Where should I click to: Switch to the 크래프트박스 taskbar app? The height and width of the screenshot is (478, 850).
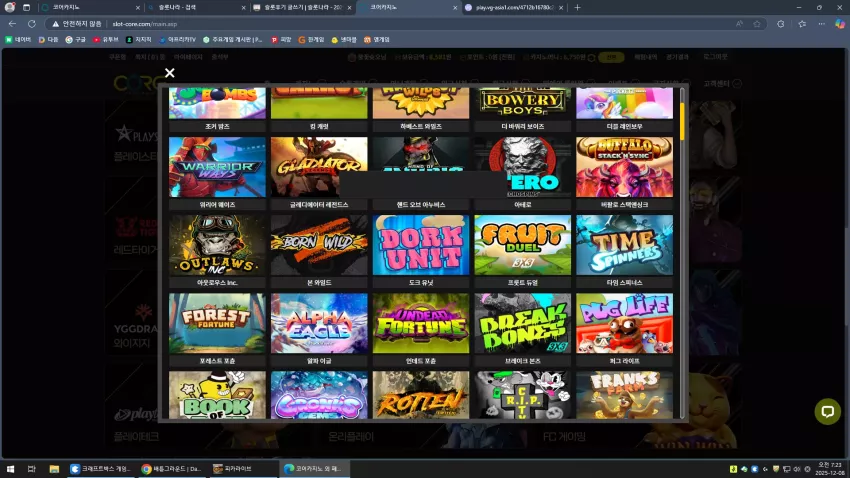102,469
